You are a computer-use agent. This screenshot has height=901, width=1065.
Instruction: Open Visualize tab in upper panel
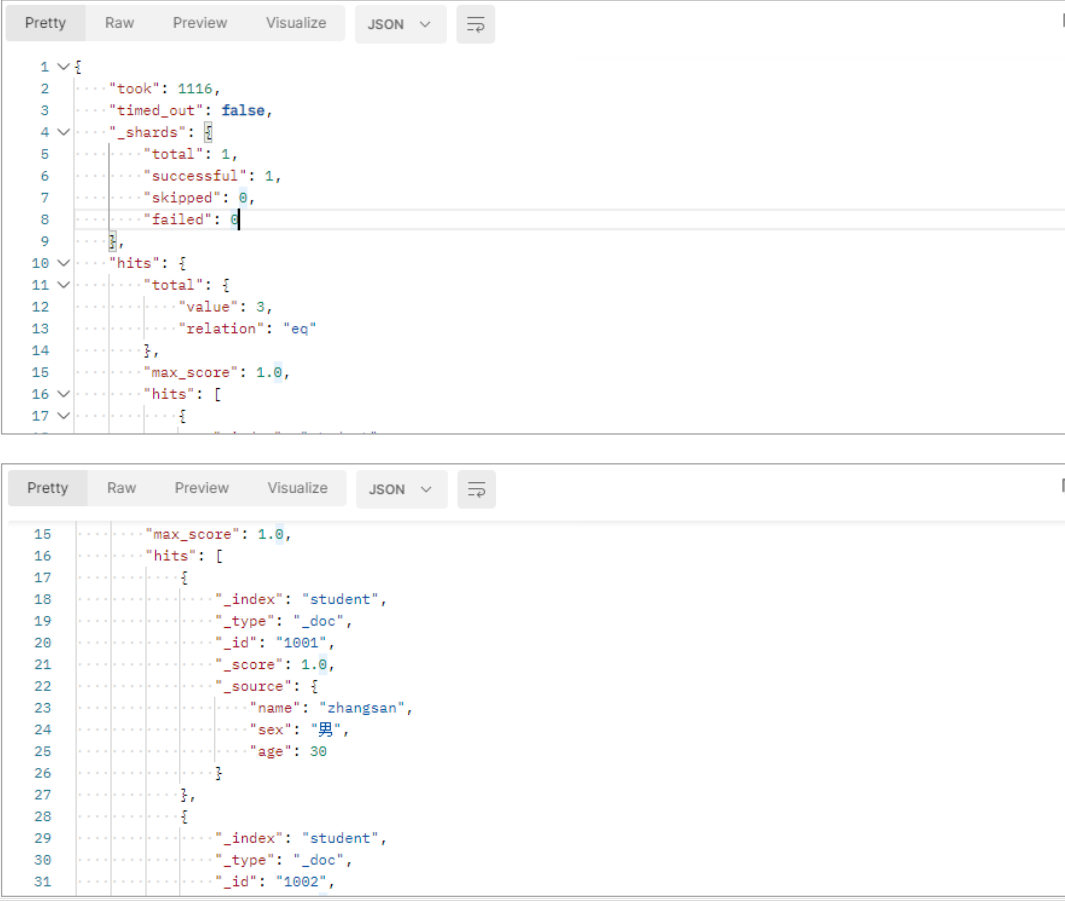[296, 23]
